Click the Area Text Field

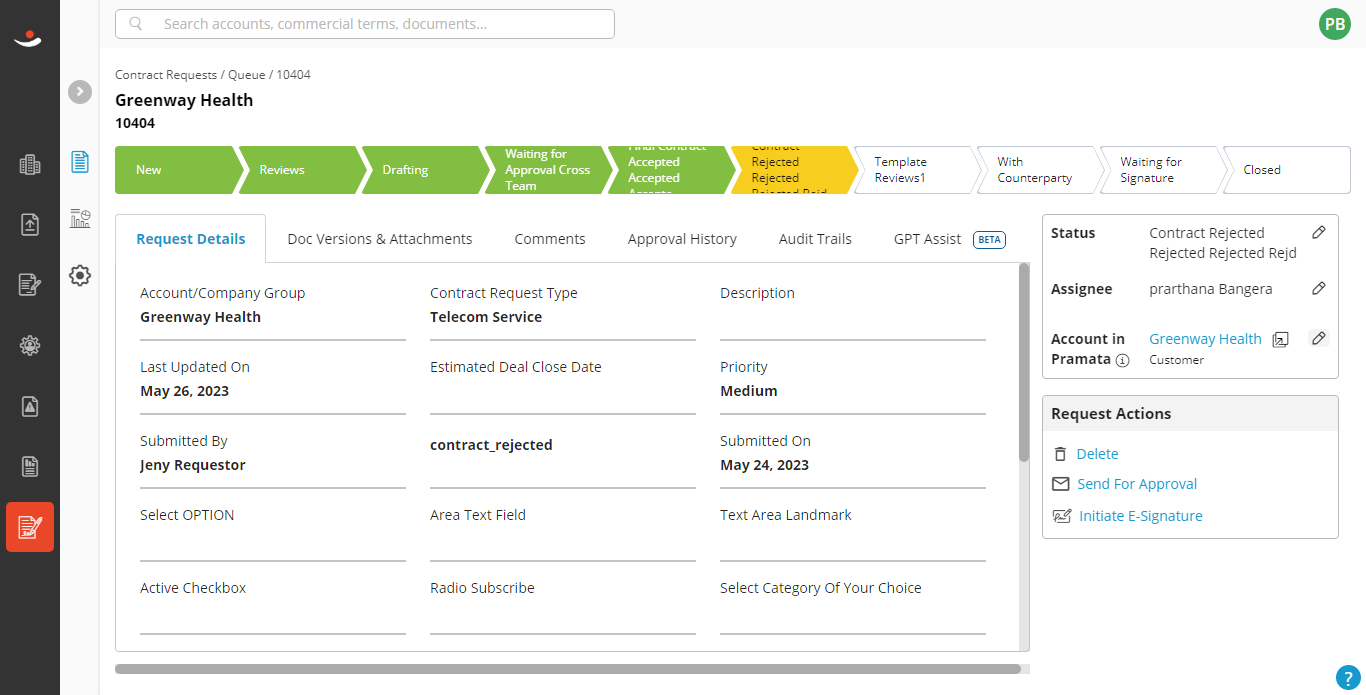coord(563,533)
